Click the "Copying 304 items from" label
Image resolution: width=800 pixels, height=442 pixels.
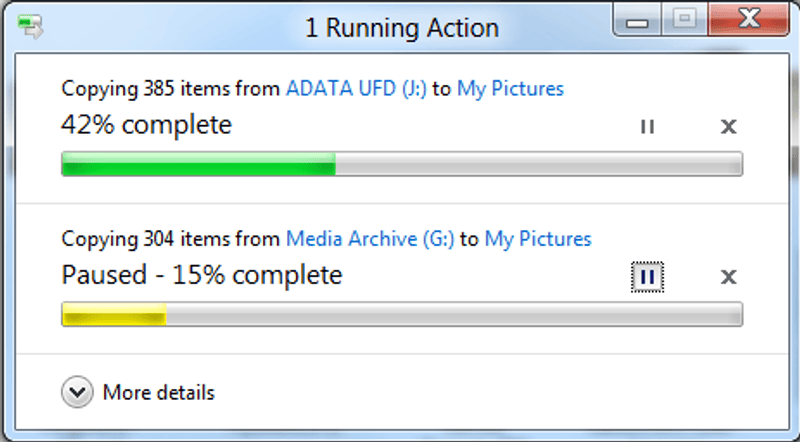click(x=171, y=239)
